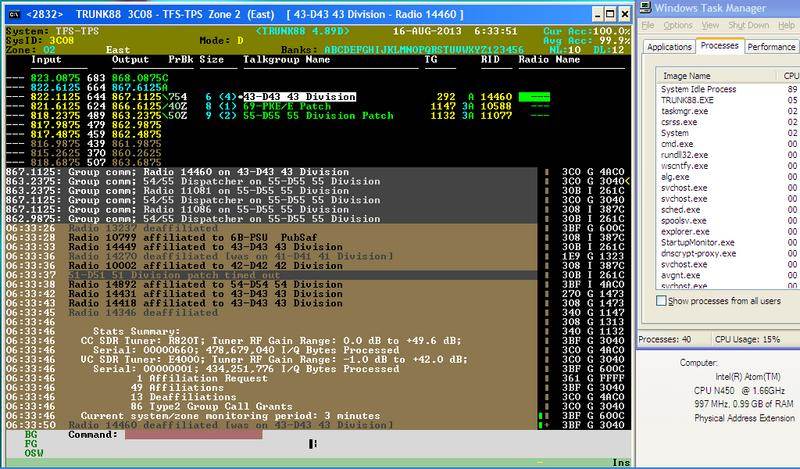800x469 pixels.
Task: Switch to the Applications tab
Action: 669,47
